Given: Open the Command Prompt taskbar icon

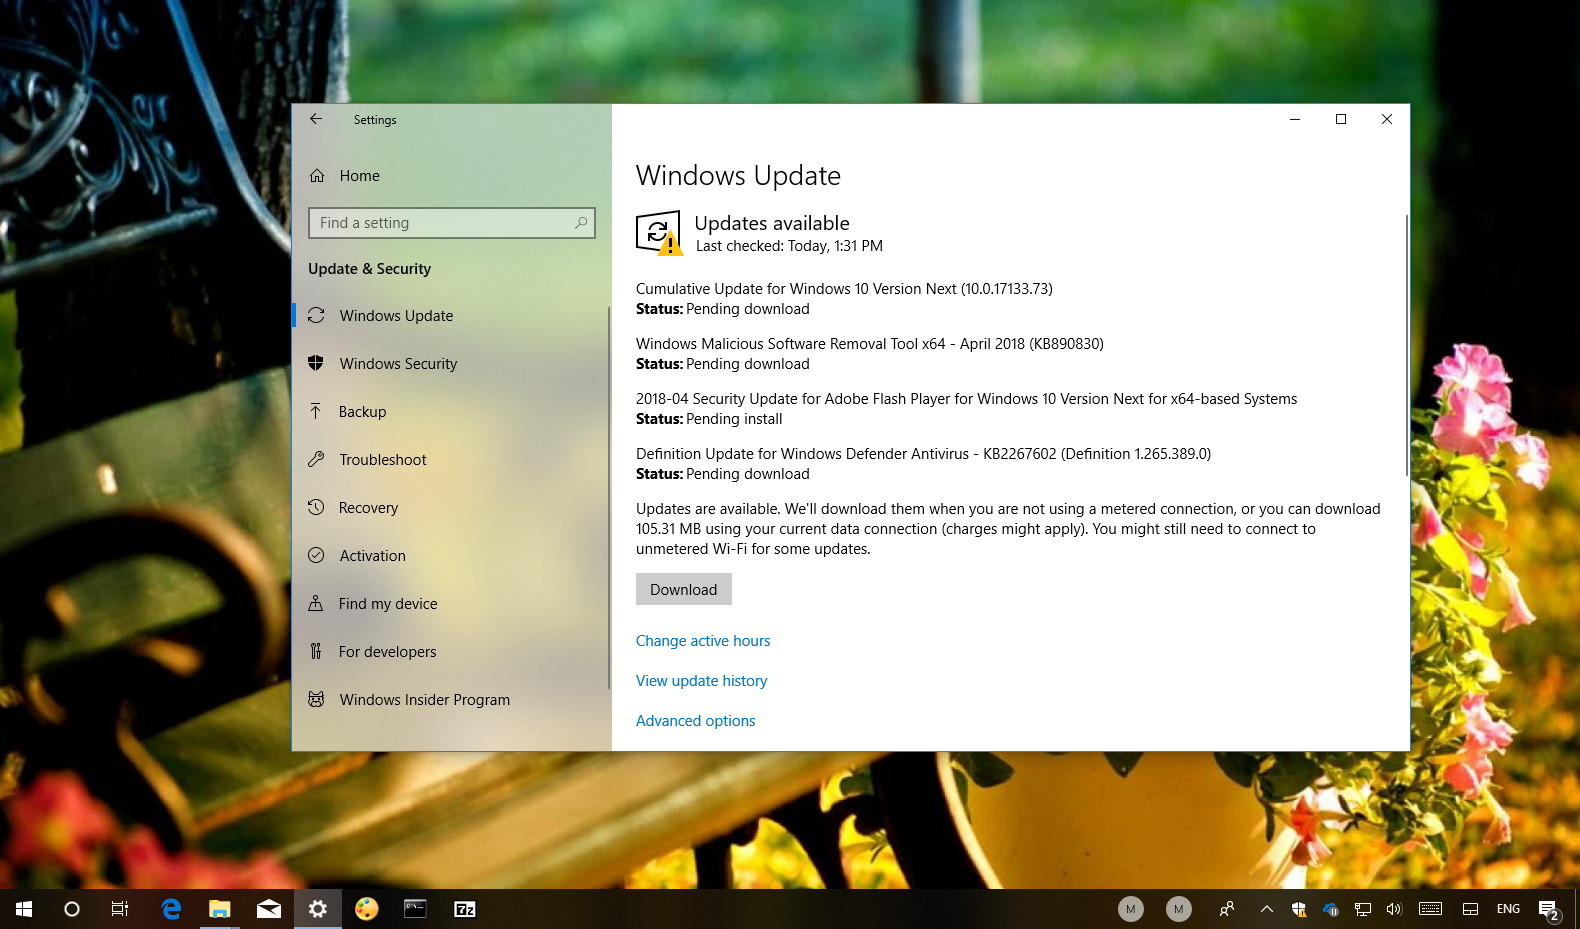Looking at the screenshot, I should (x=416, y=909).
